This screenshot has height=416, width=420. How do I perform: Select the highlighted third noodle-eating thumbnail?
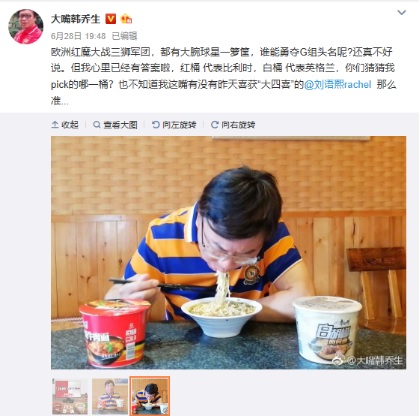tap(150, 396)
